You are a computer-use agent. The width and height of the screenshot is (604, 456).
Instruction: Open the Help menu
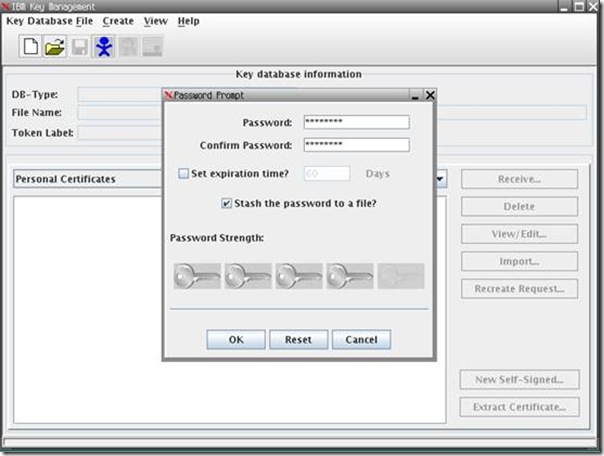188,21
